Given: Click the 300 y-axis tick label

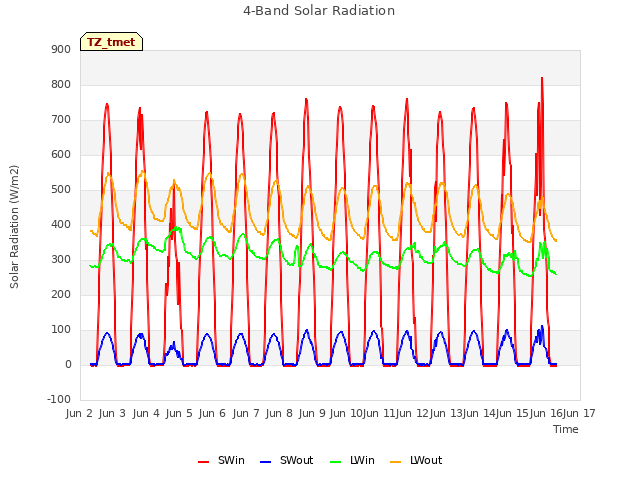Looking at the screenshot, I should pyautogui.click(x=61, y=260).
